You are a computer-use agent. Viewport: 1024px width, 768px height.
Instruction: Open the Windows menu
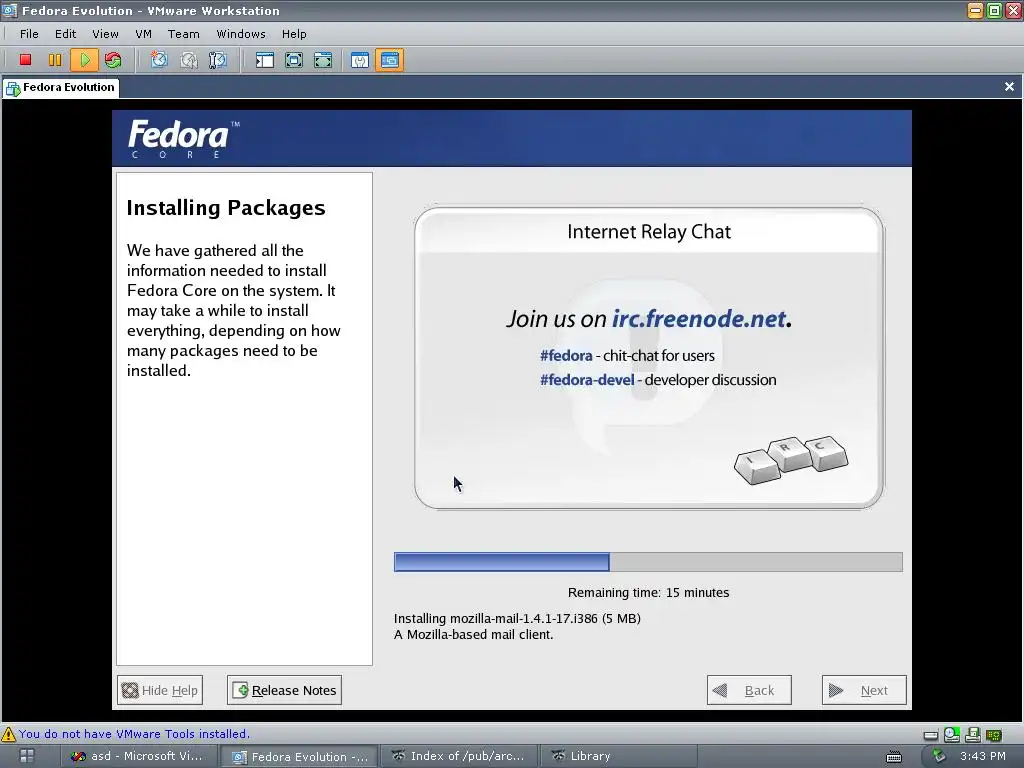click(241, 34)
